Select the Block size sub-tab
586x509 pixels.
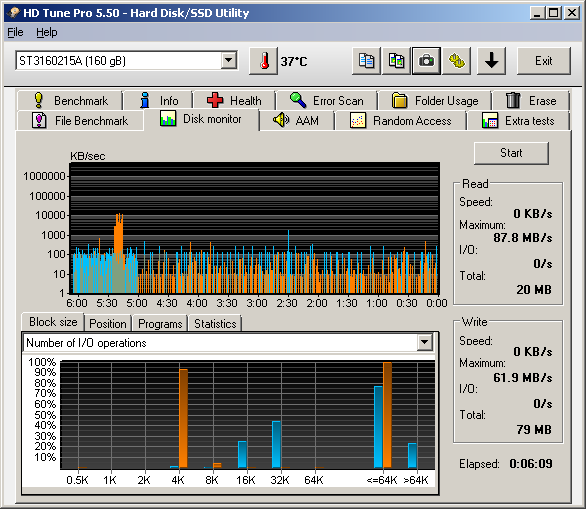[x=53, y=322]
